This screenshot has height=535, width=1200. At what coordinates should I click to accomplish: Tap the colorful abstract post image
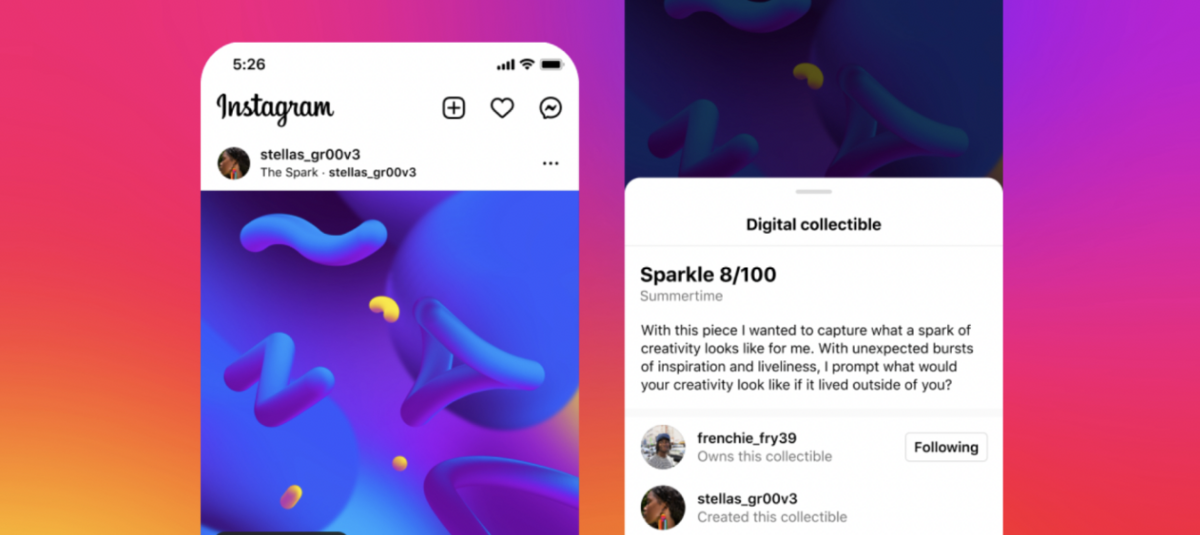coord(390,362)
